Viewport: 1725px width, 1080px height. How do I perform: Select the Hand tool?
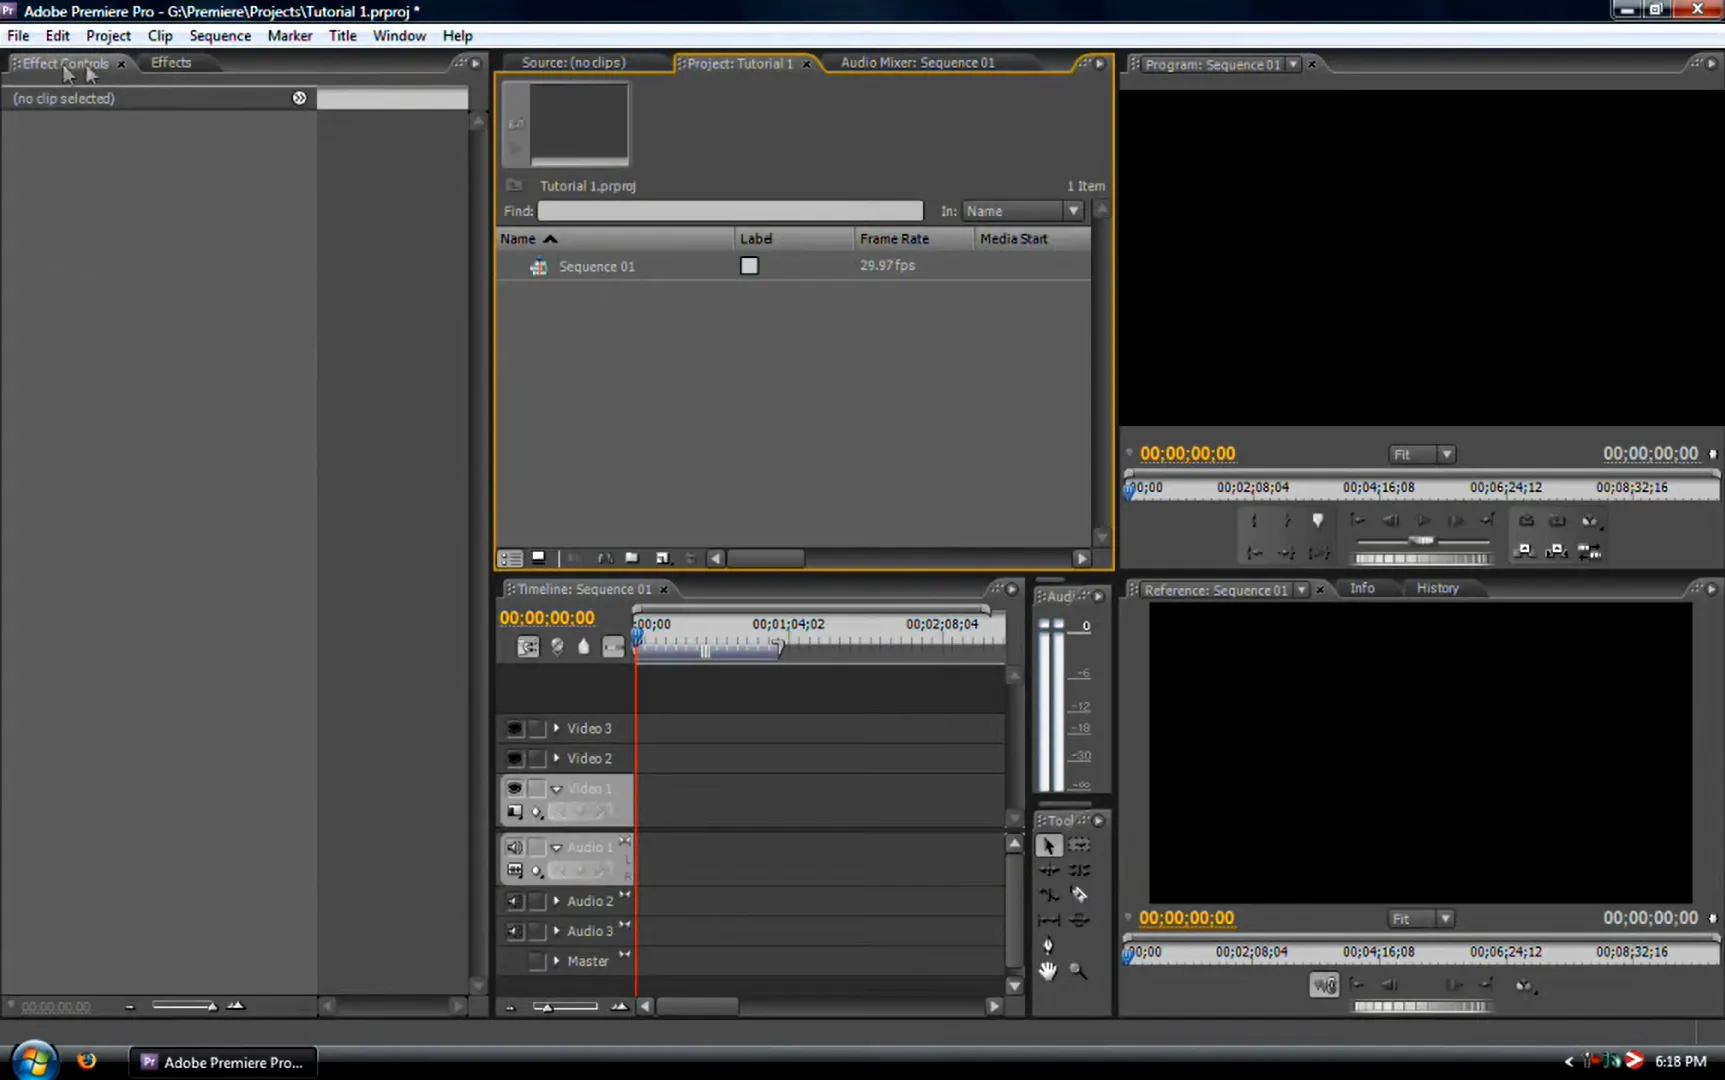coord(1047,970)
